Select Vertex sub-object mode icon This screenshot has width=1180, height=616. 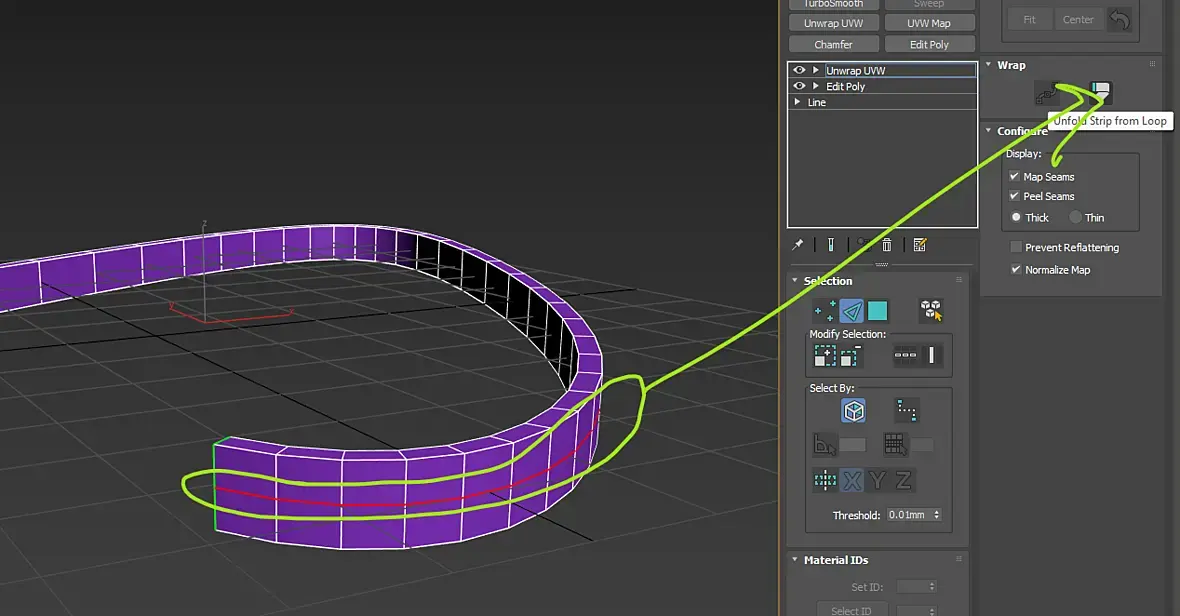coord(825,311)
